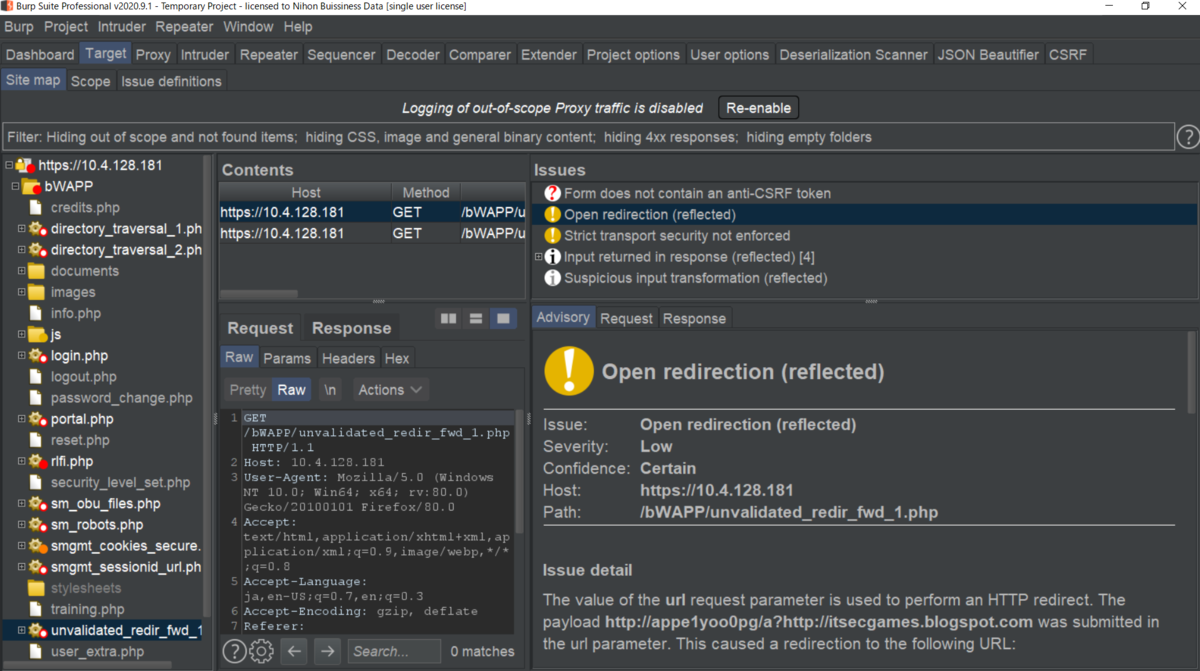Click the Strict transport security warning icon
This screenshot has height=671, width=1200.
coord(552,235)
